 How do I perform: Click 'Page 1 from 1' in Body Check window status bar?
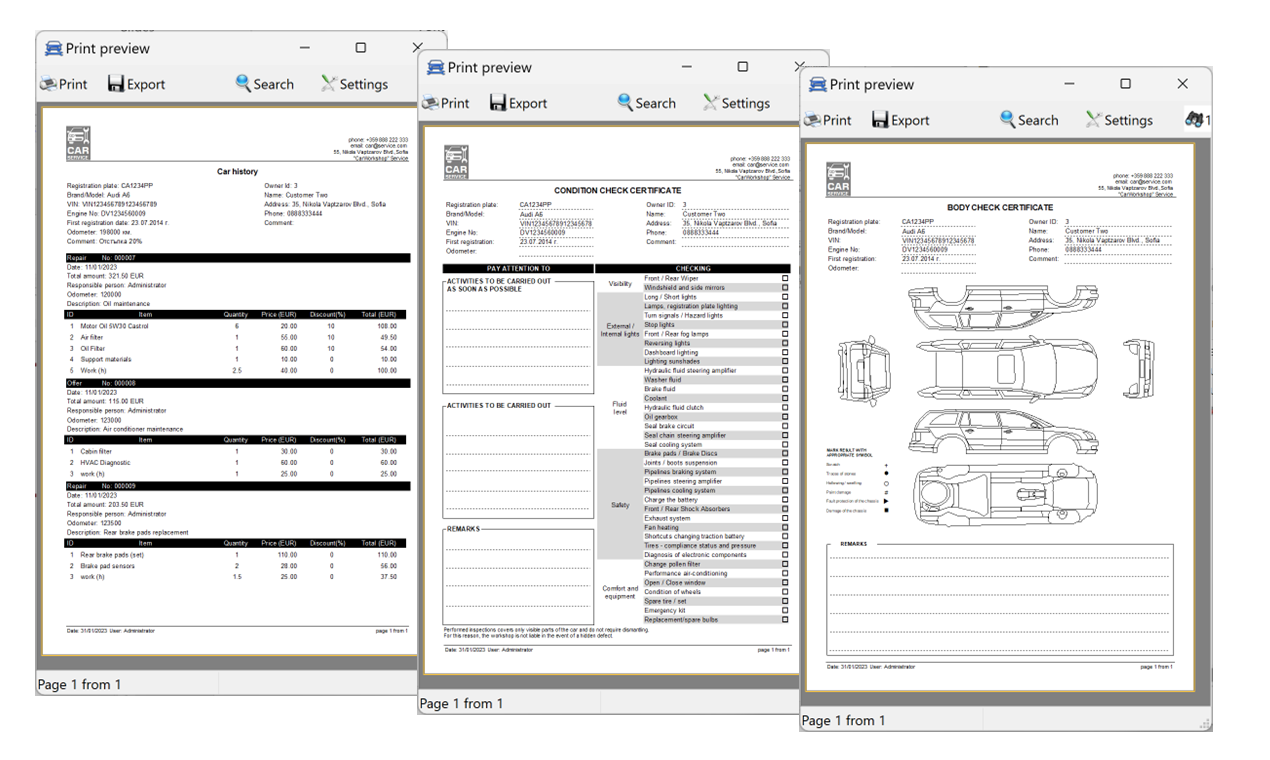844,720
